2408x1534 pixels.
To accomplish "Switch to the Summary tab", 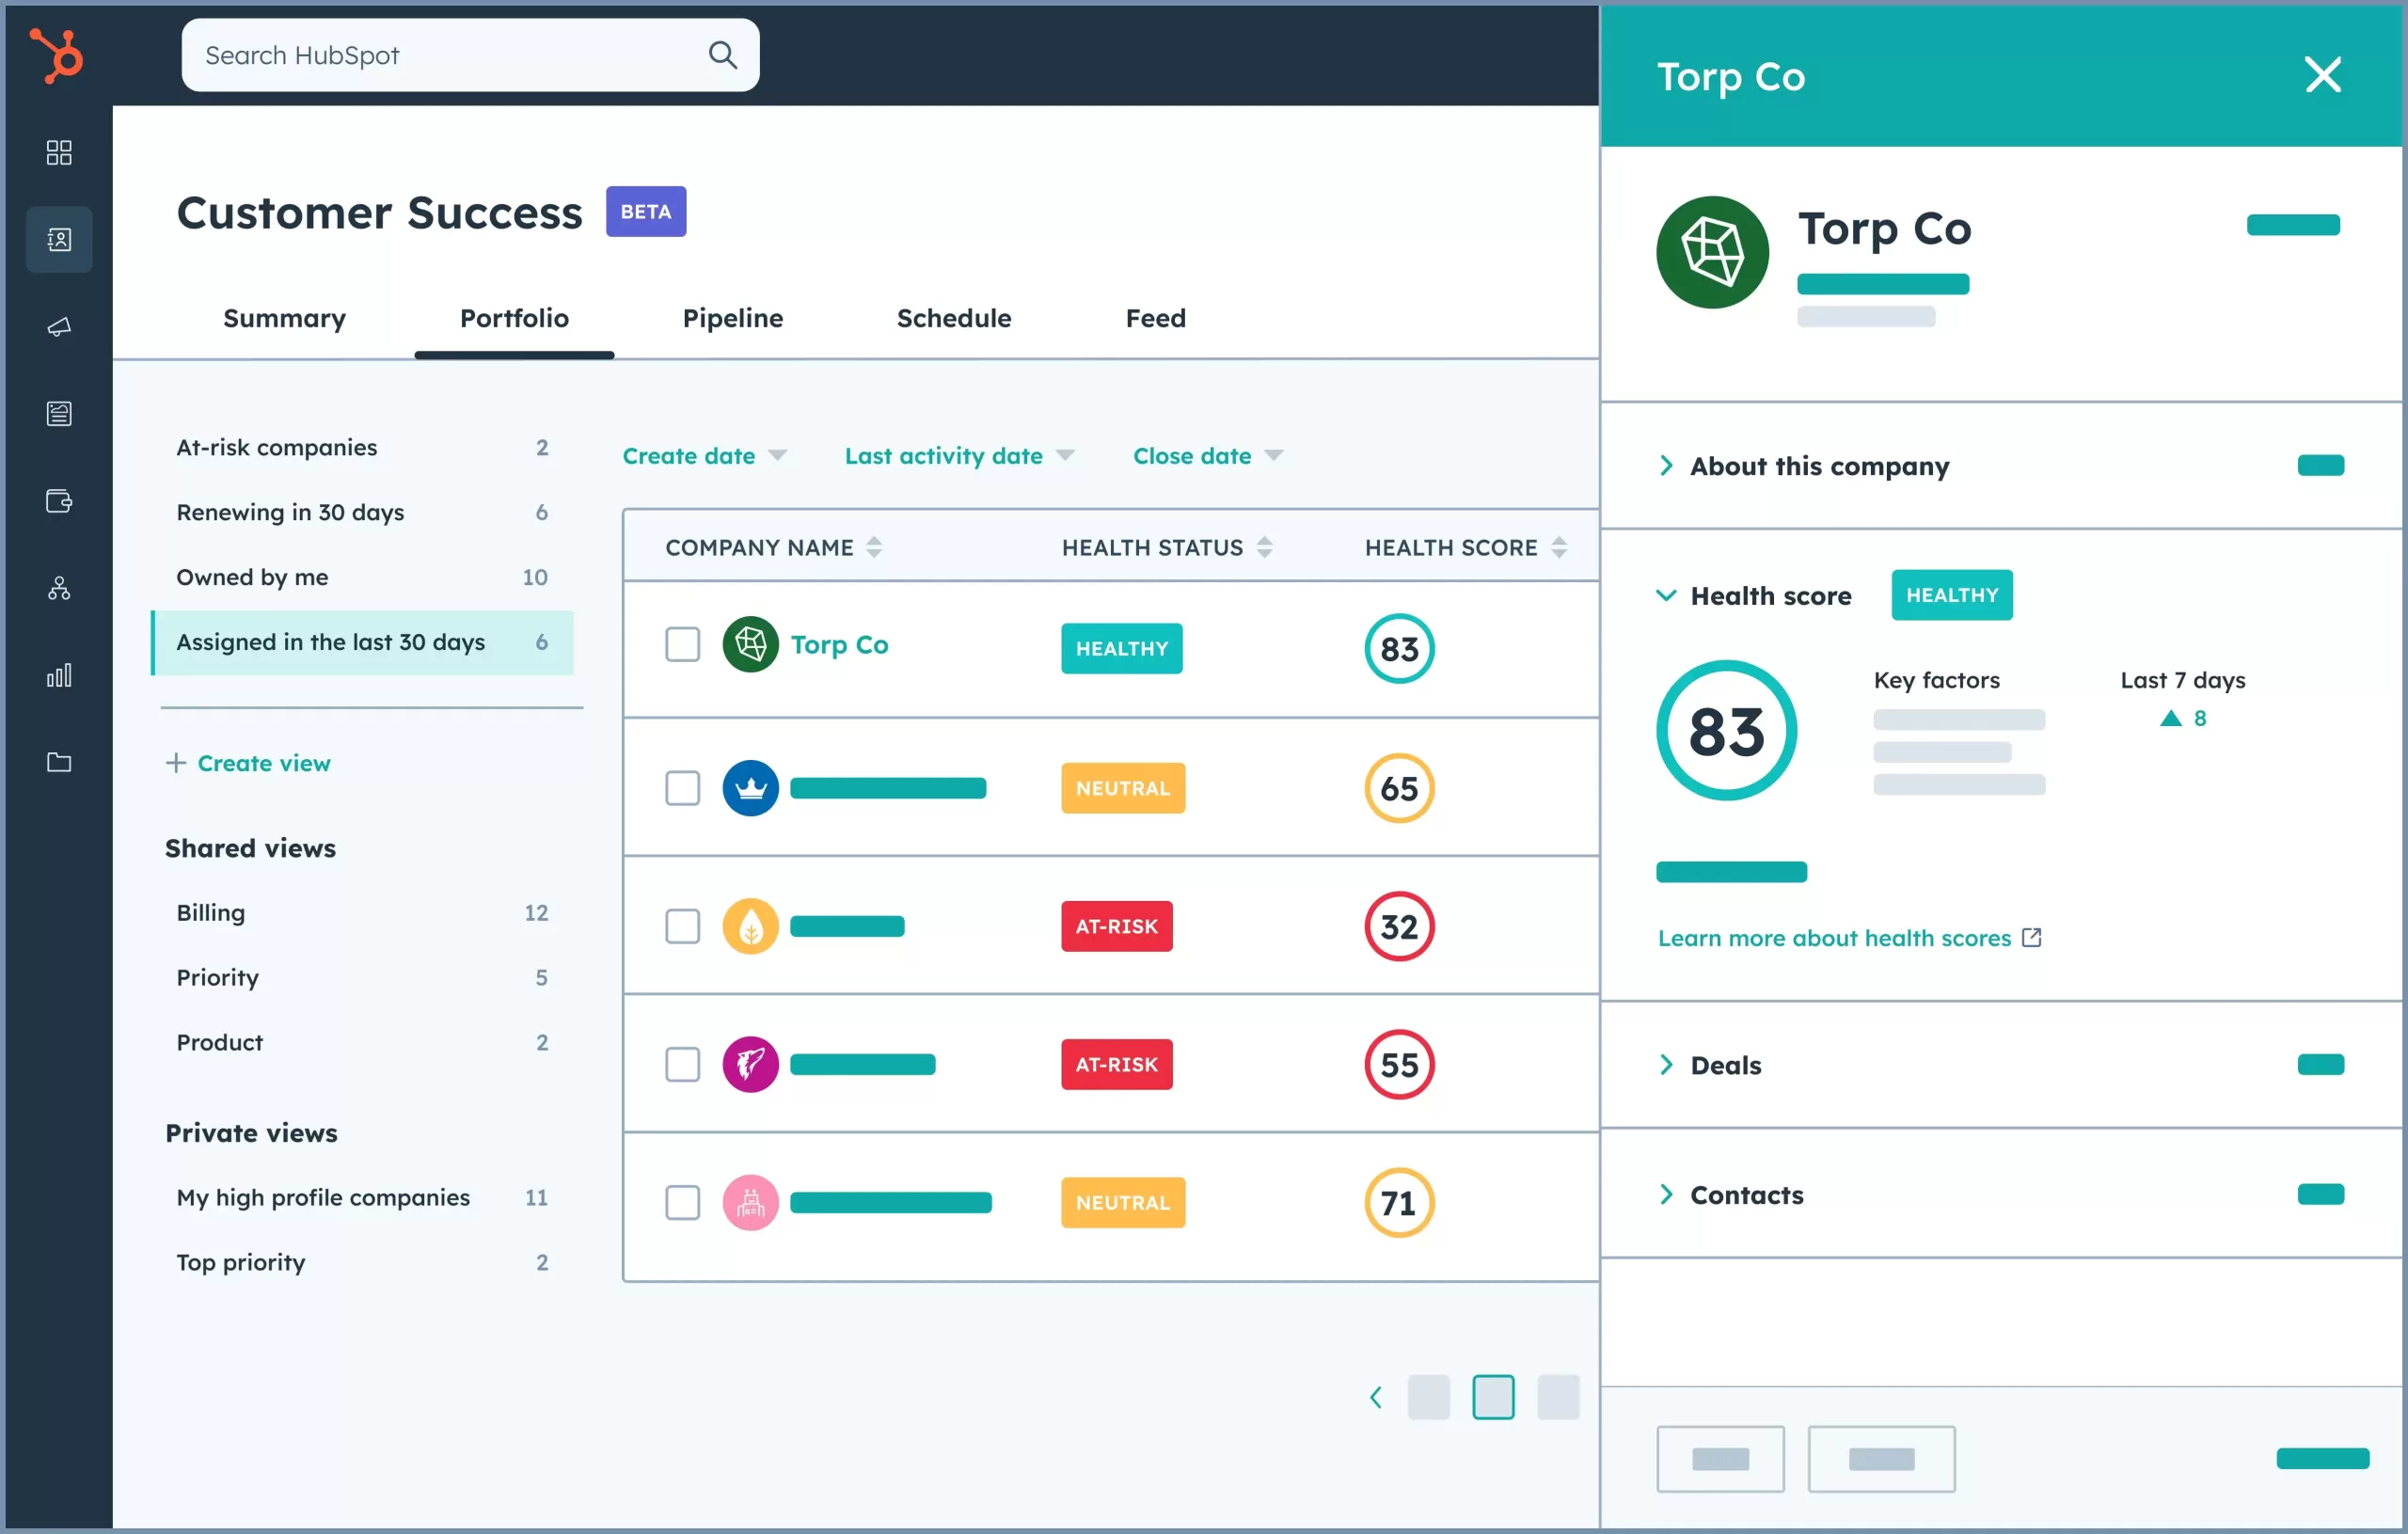I will (x=283, y=318).
